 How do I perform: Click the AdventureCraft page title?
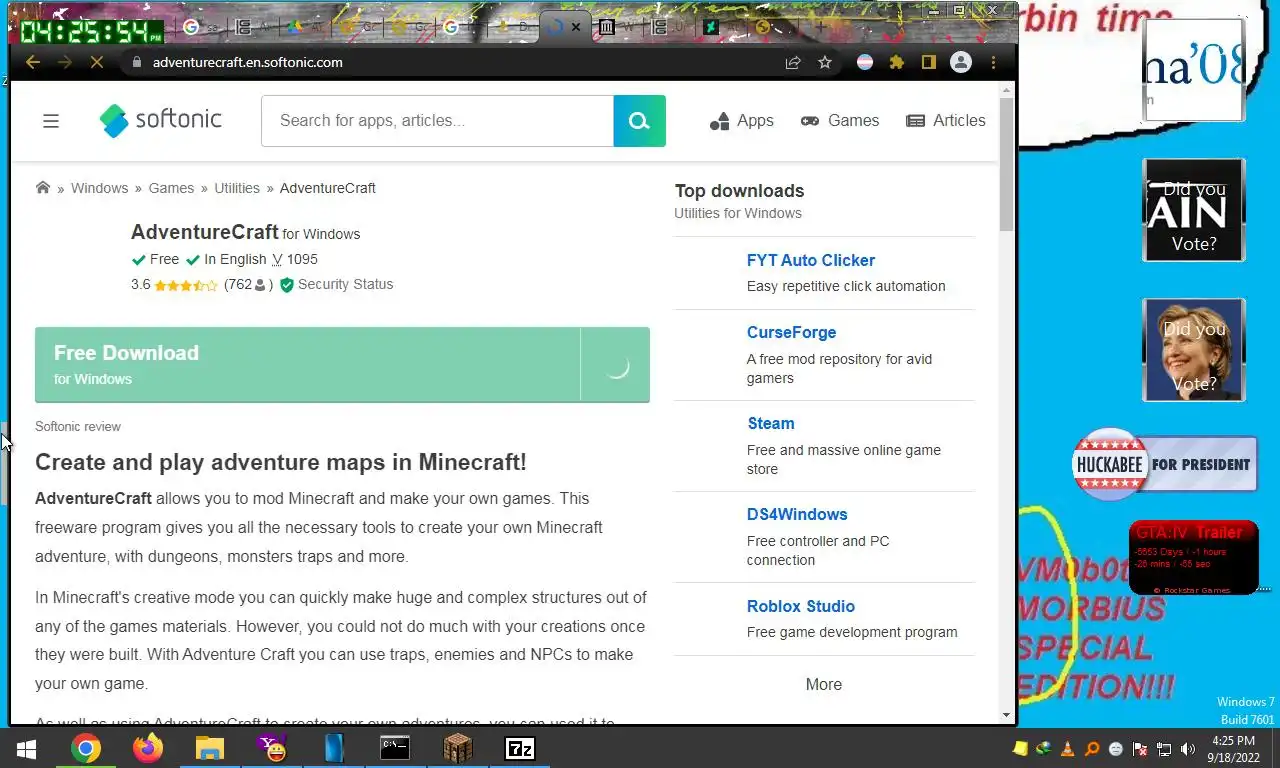coord(204,232)
